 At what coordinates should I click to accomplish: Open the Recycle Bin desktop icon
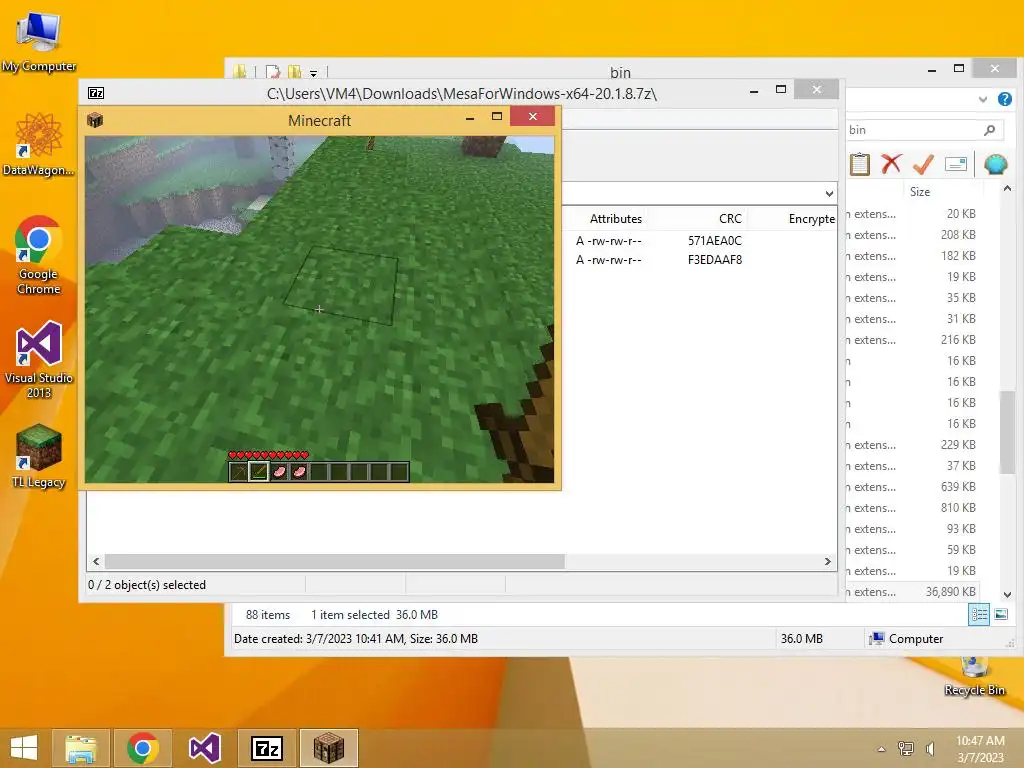point(974,676)
